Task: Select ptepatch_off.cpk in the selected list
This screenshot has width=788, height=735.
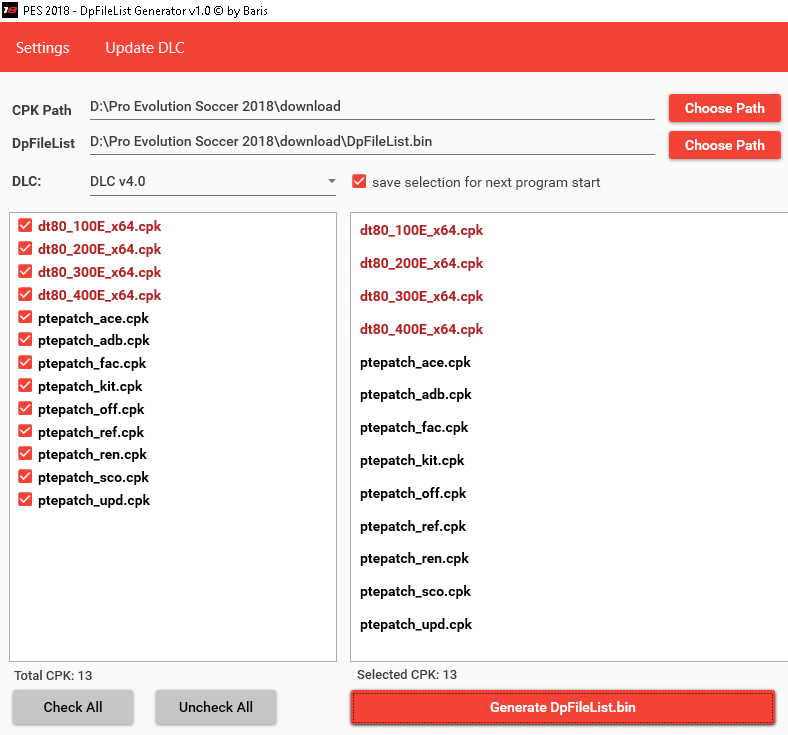Action: click(x=413, y=493)
